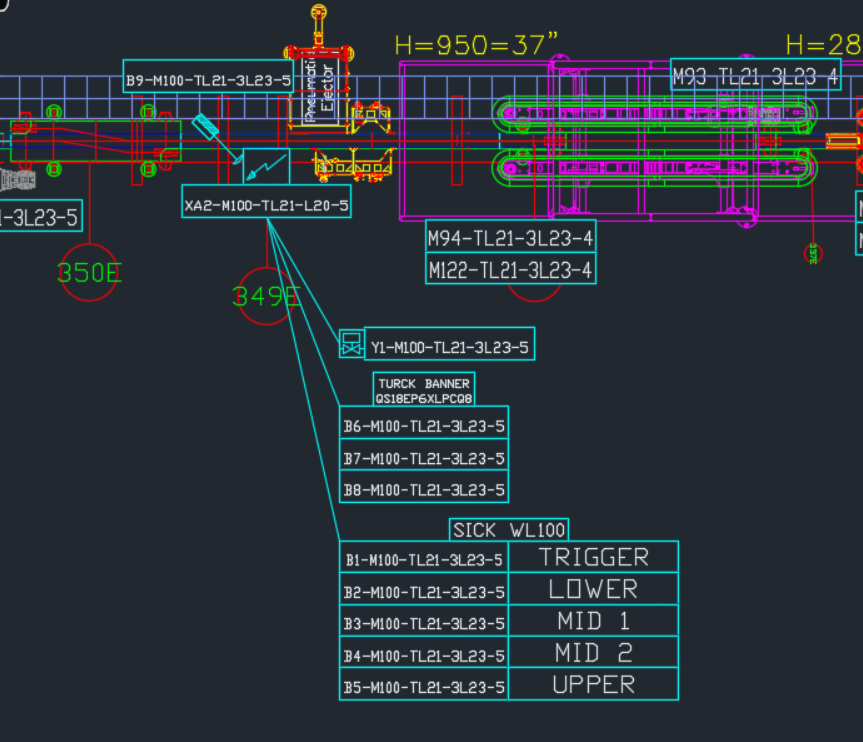Click the MID 2 cell
The height and width of the screenshot is (742, 863).
point(593,653)
